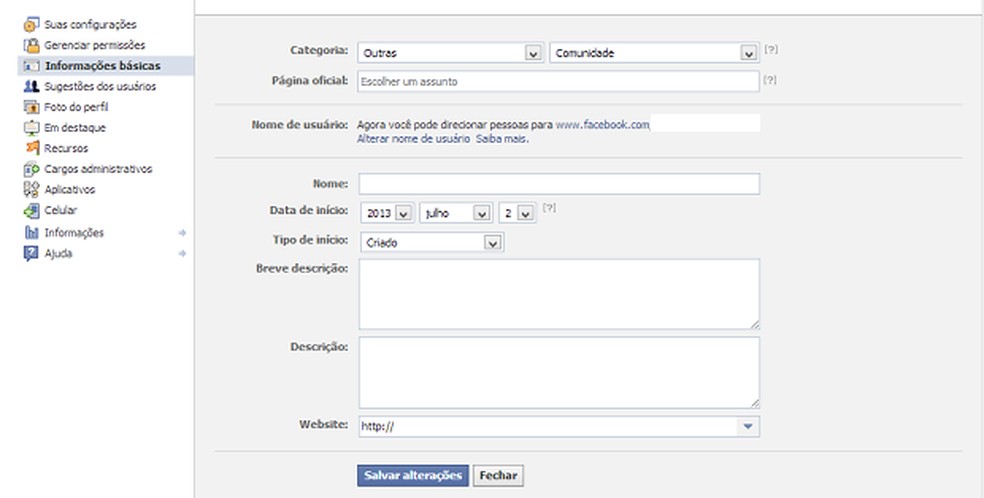Click the Em destaque icon

pyautogui.click(x=31, y=128)
